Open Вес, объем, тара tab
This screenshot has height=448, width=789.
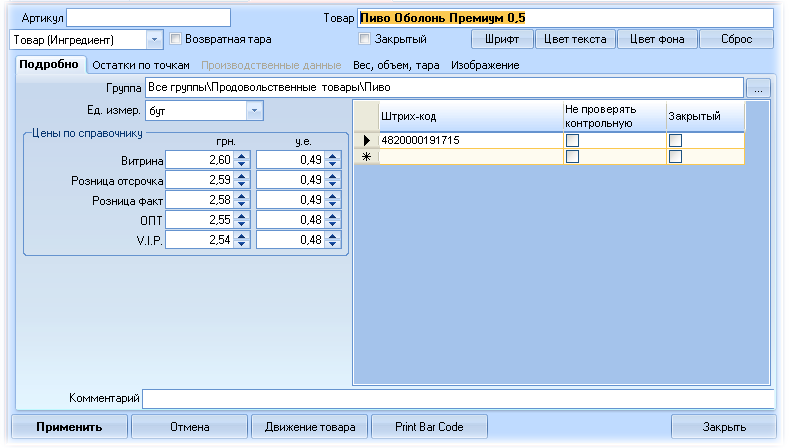tap(396, 65)
